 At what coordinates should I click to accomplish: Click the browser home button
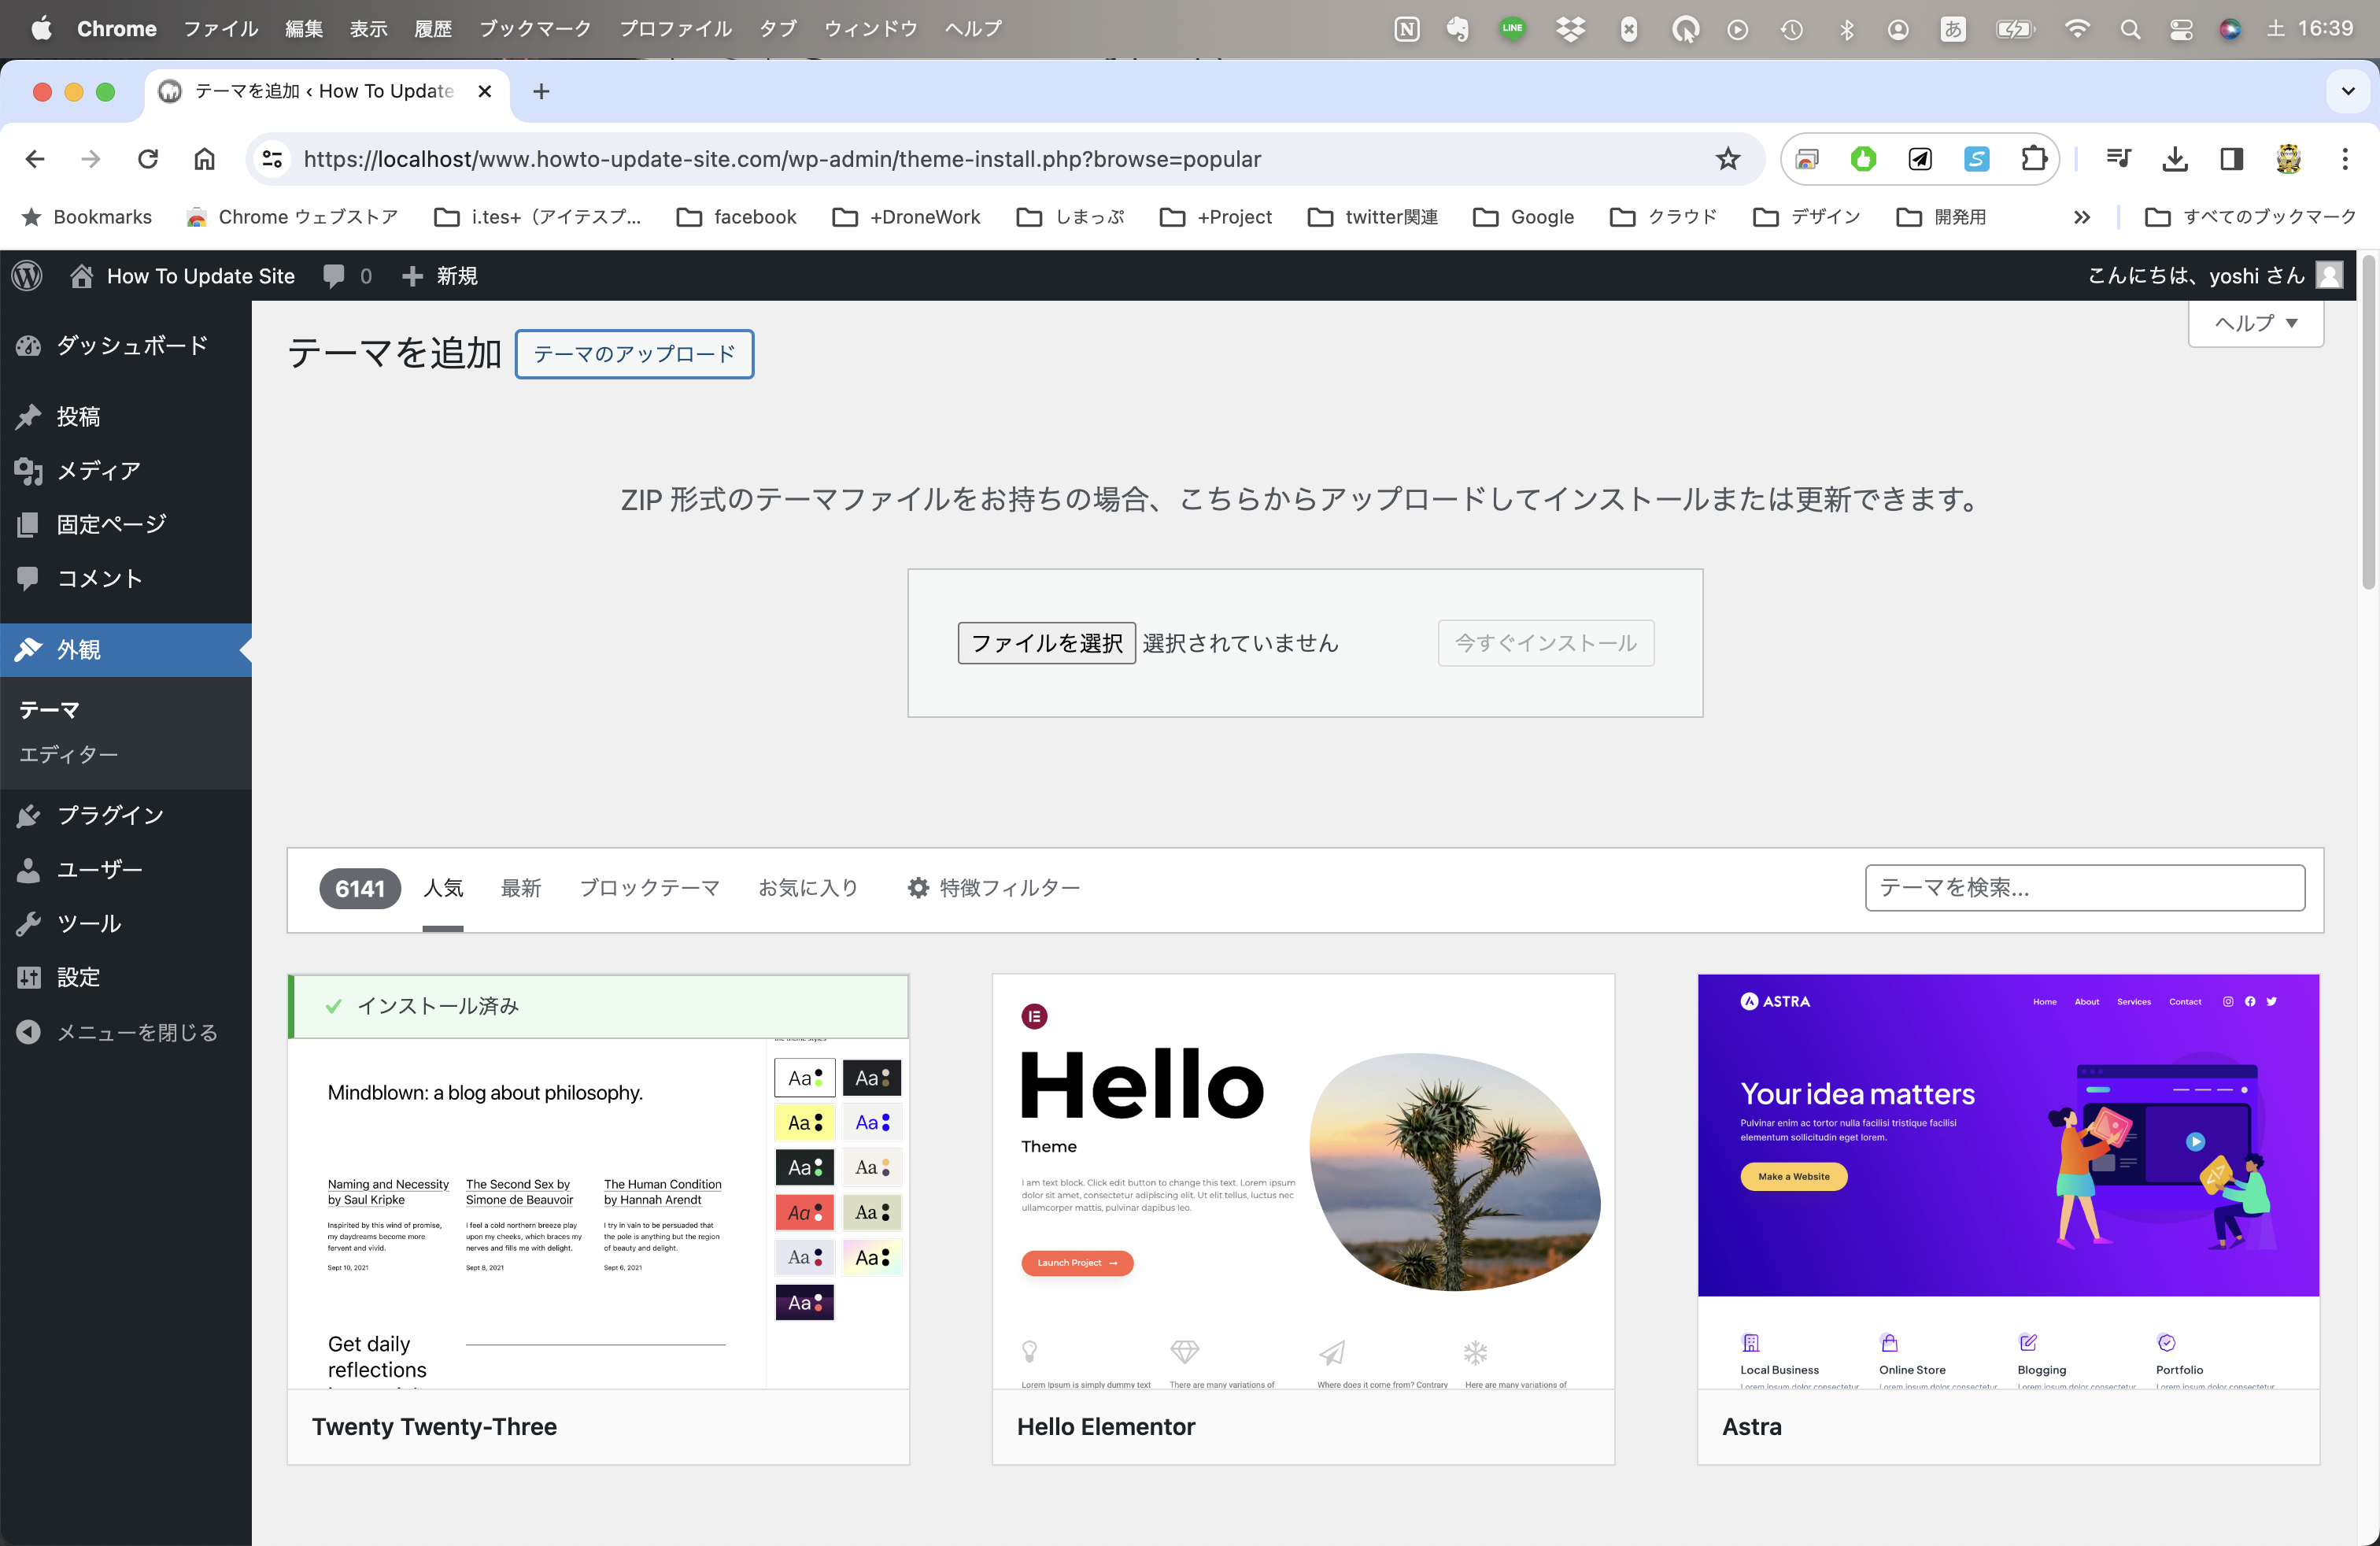point(204,159)
